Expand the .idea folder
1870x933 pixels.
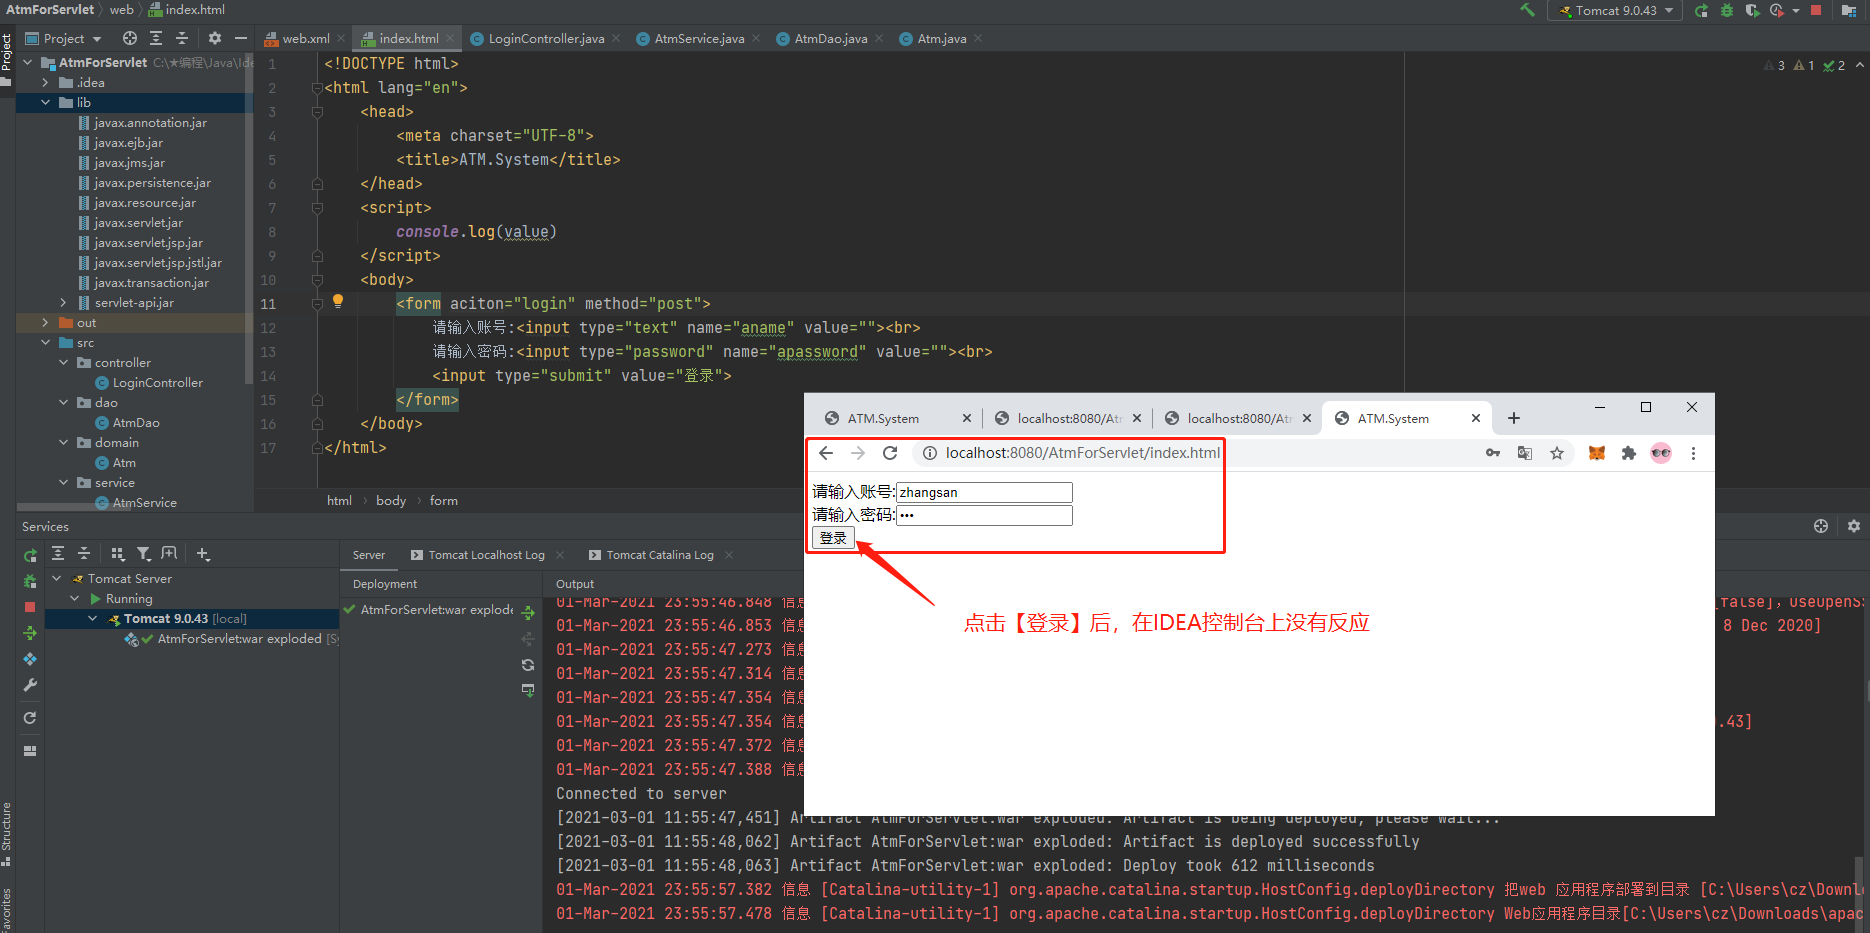coord(45,83)
